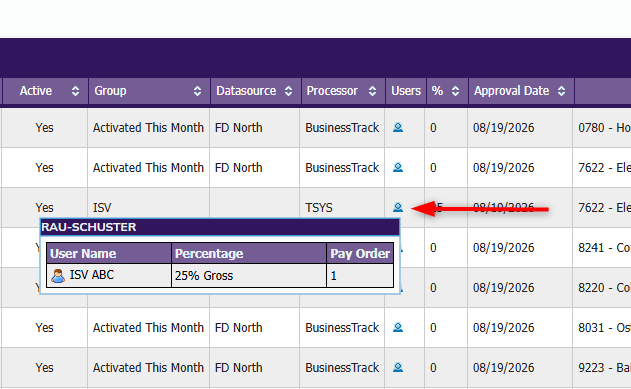The height and width of the screenshot is (389, 631).
Task: Click the RAU-SCHUSTER popup title bar
Action: pos(220,227)
